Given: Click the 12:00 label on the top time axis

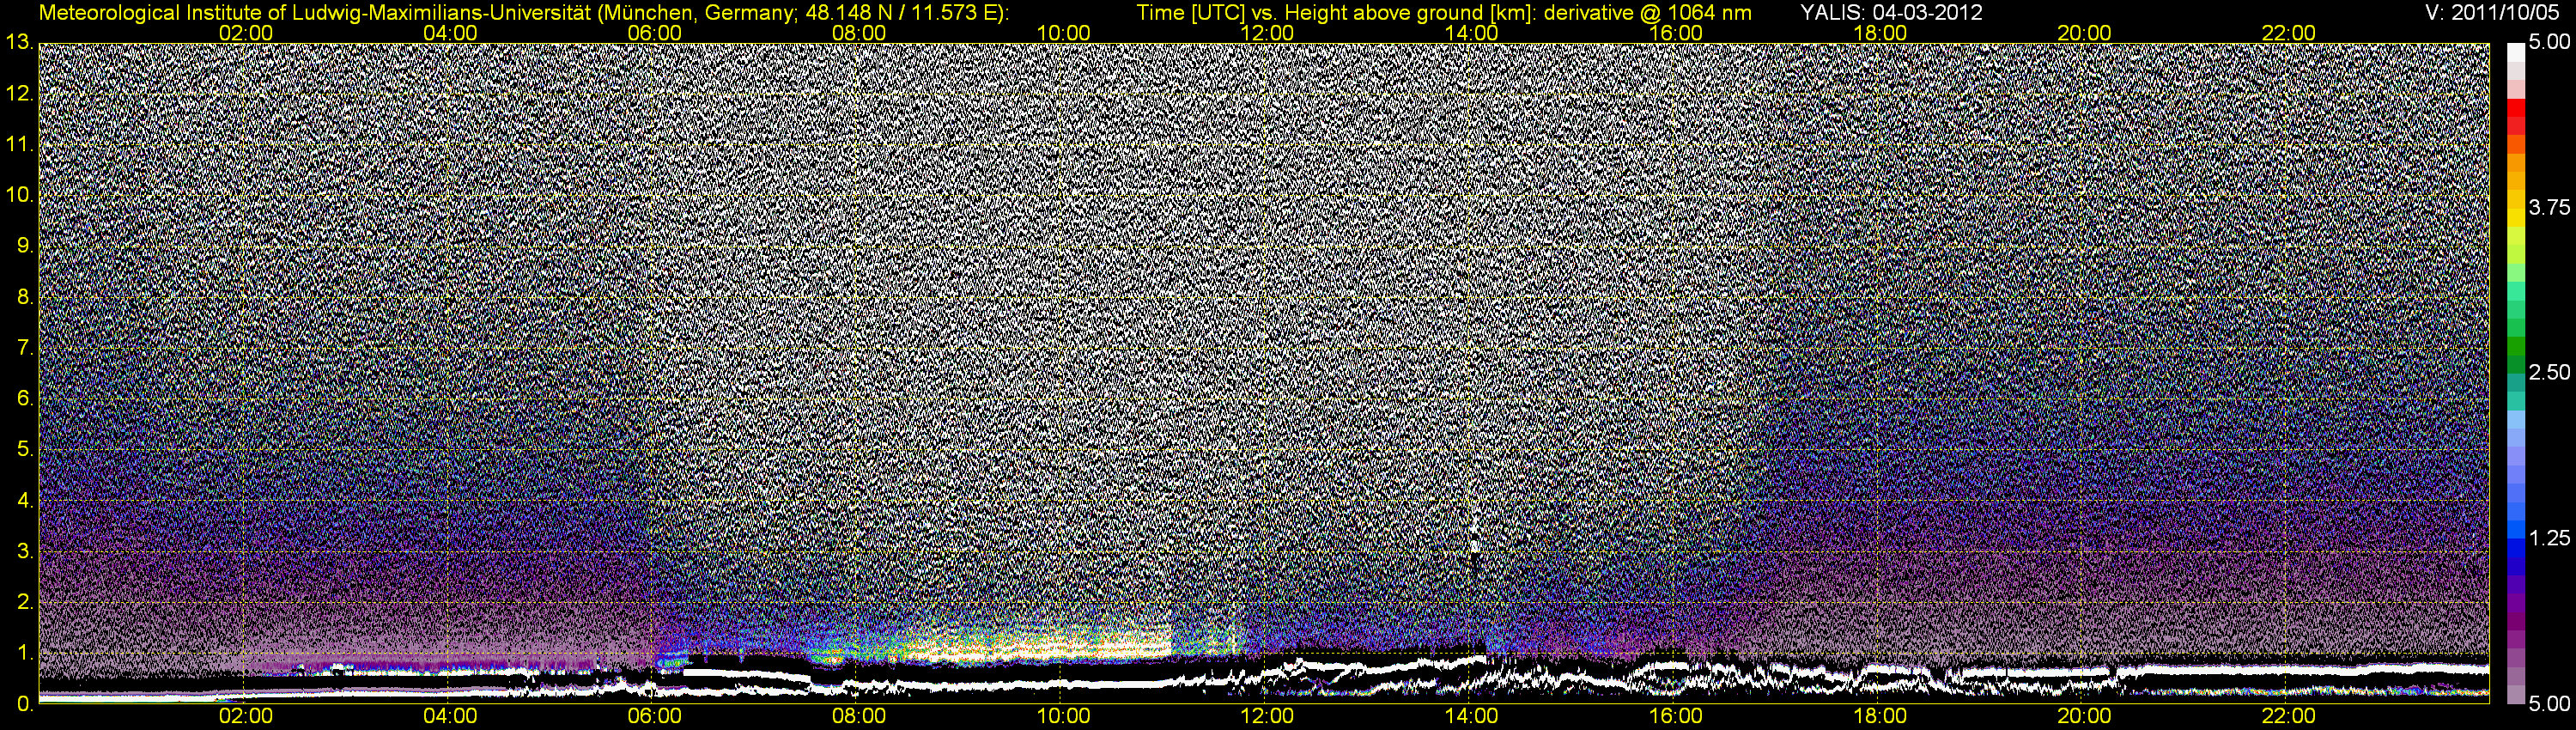Looking at the screenshot, I should (x=1267, y=33).
